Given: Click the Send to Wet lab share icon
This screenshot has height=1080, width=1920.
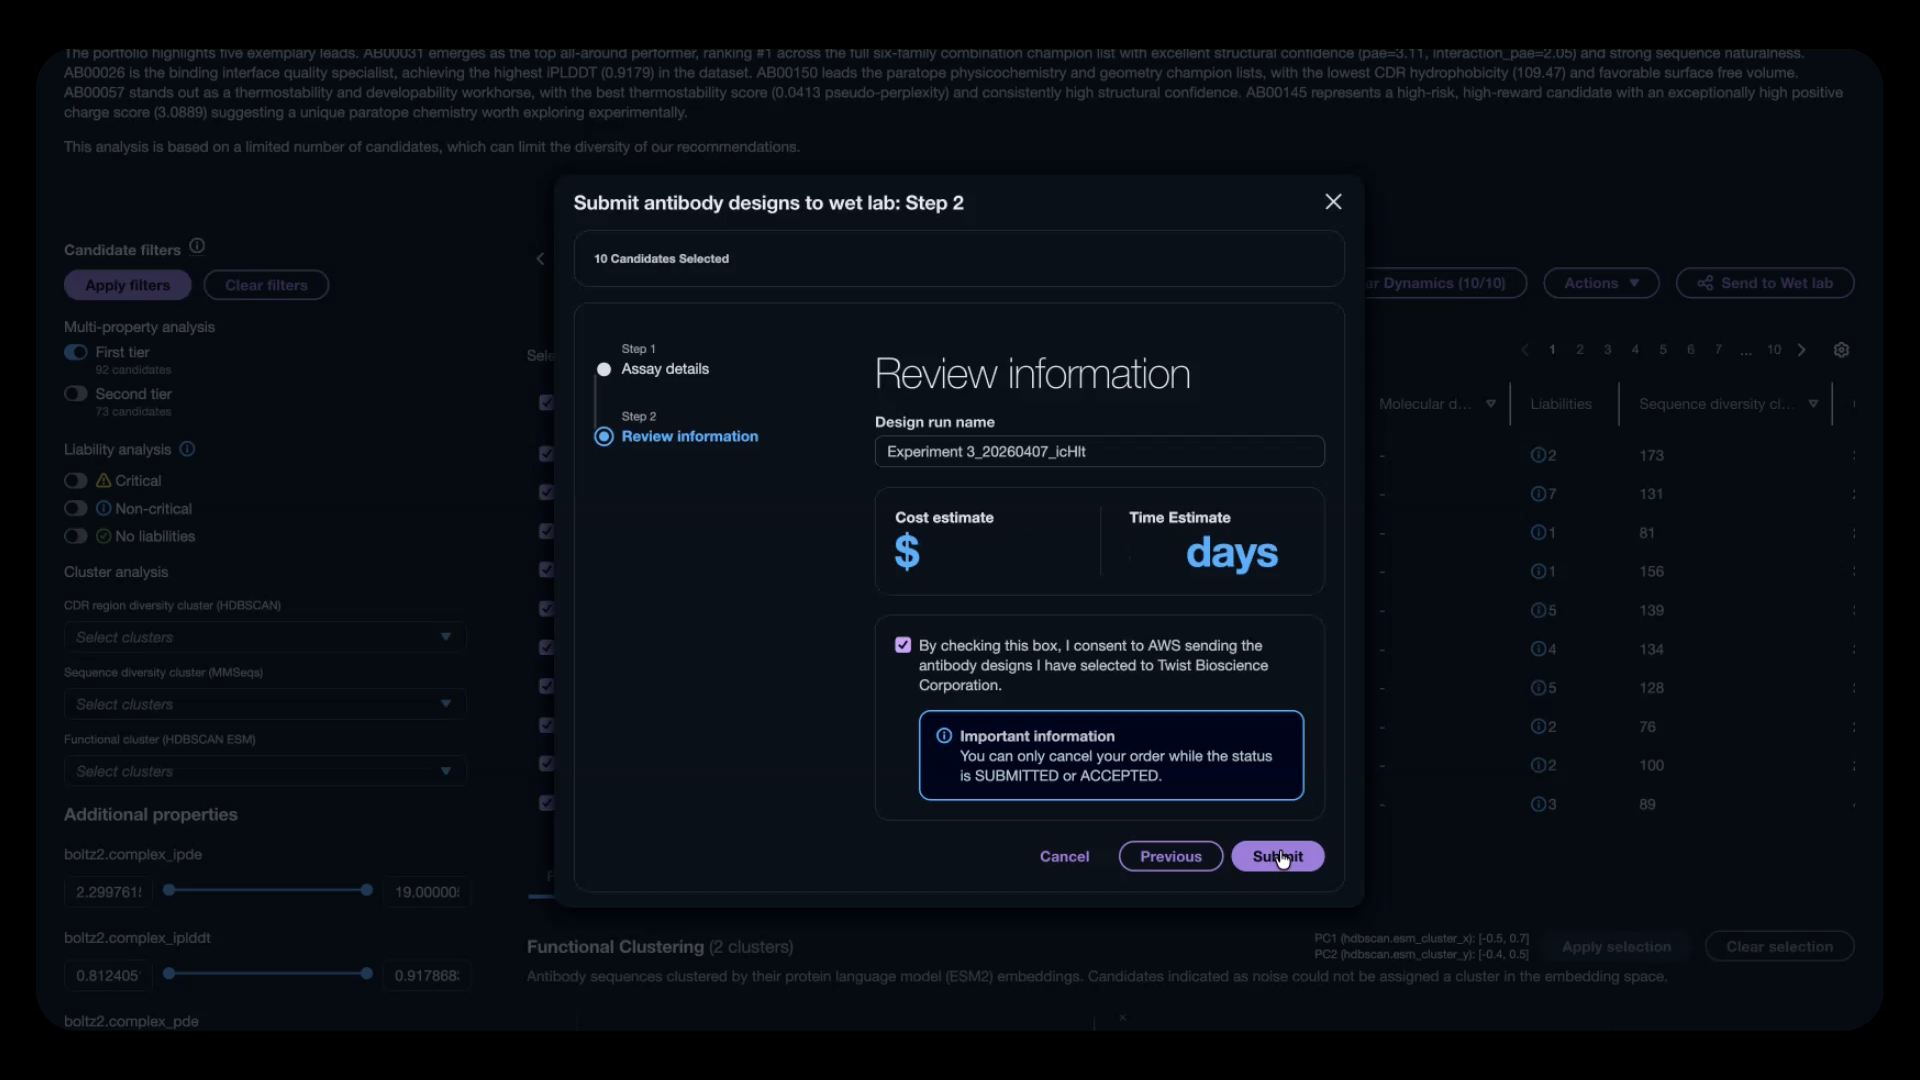Looking at the screenshot, I should click(1705, 283).
